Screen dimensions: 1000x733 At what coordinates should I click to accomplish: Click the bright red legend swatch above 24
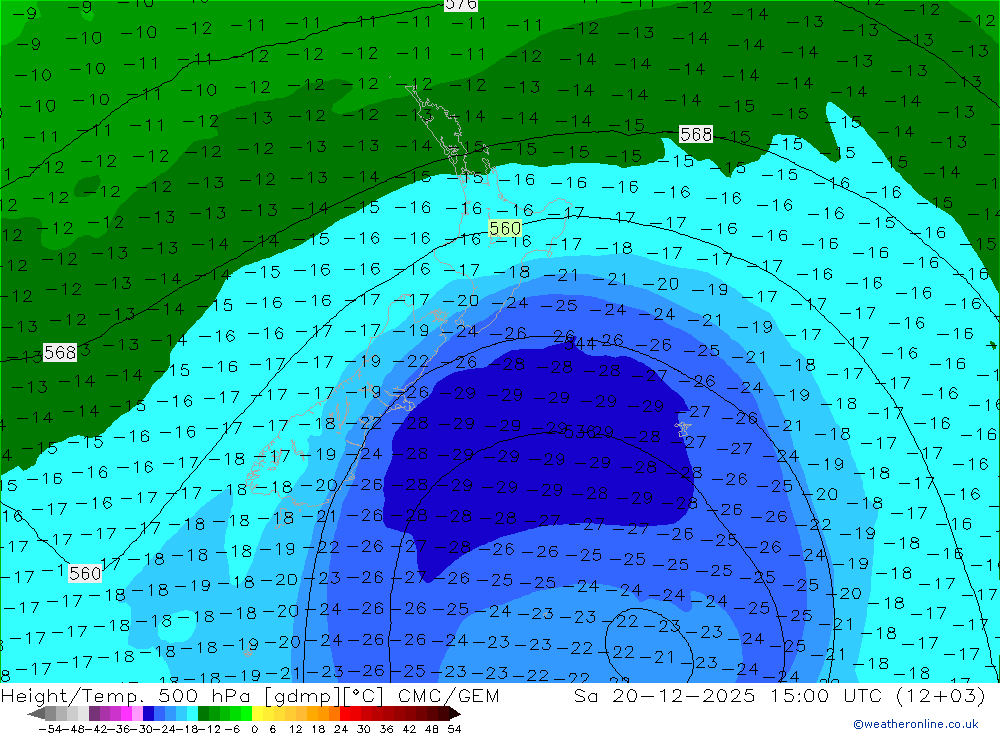pyautogui.click(x=345, y=713)
